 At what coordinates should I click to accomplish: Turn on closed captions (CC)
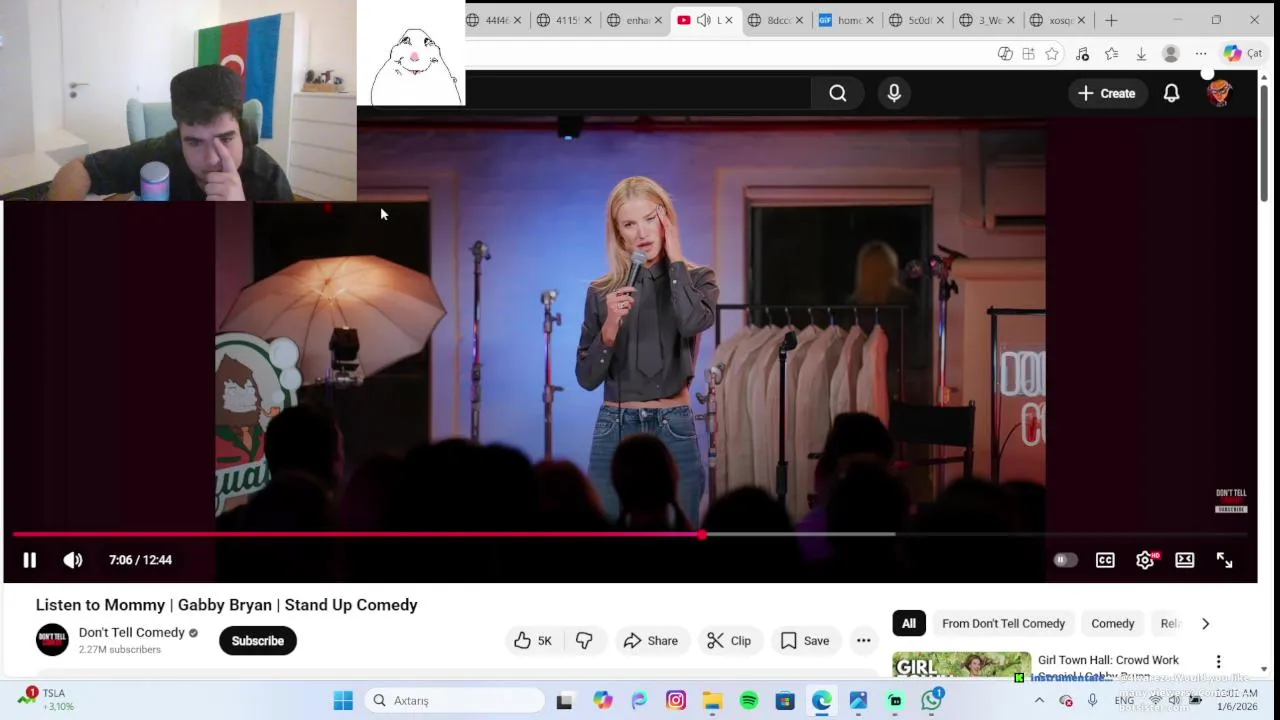click(1105, 560)
